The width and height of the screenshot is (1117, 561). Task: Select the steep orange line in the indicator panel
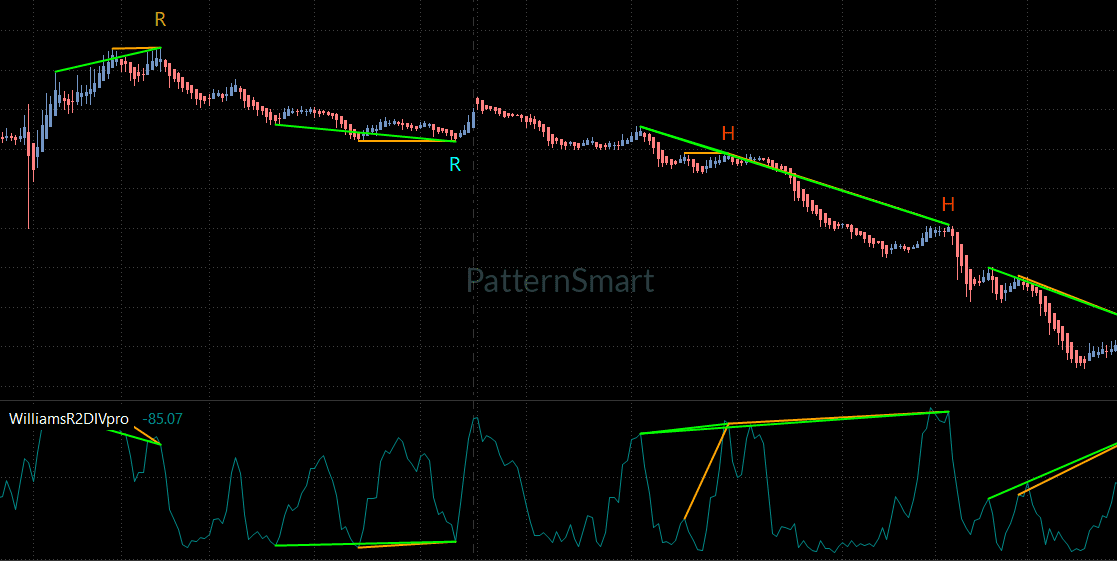pyautogui.click(x=705, y=472)
